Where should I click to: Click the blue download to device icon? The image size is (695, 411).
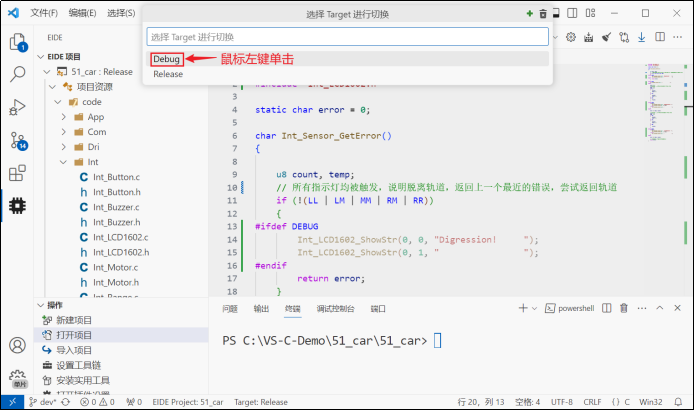click(641, 37)
